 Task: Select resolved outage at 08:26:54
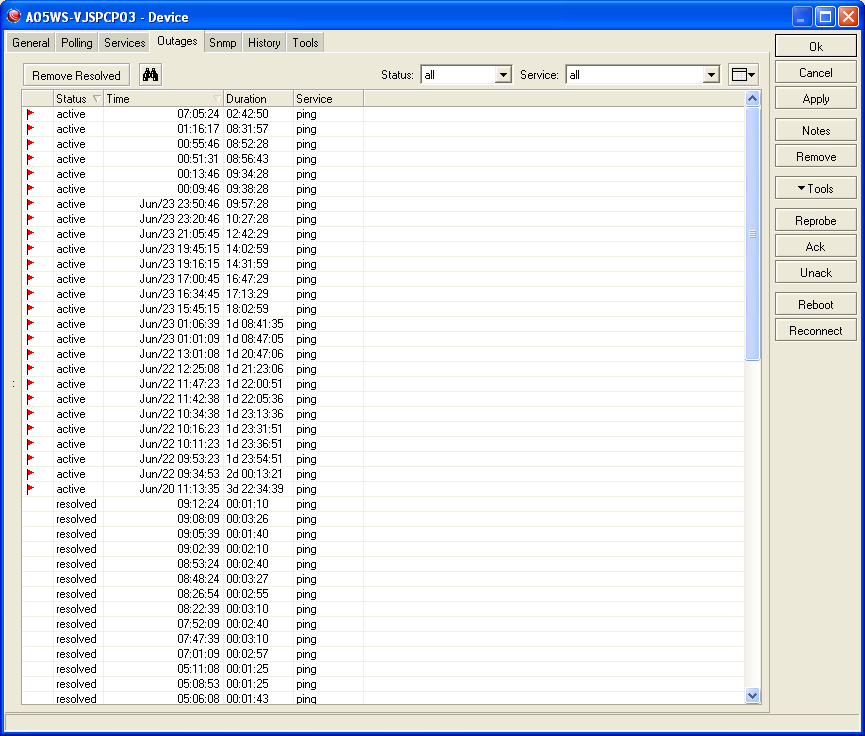[x=383, y=594]
